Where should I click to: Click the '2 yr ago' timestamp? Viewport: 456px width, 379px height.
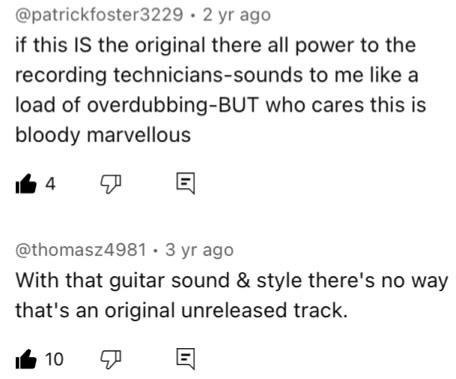[x=237, y=15]
